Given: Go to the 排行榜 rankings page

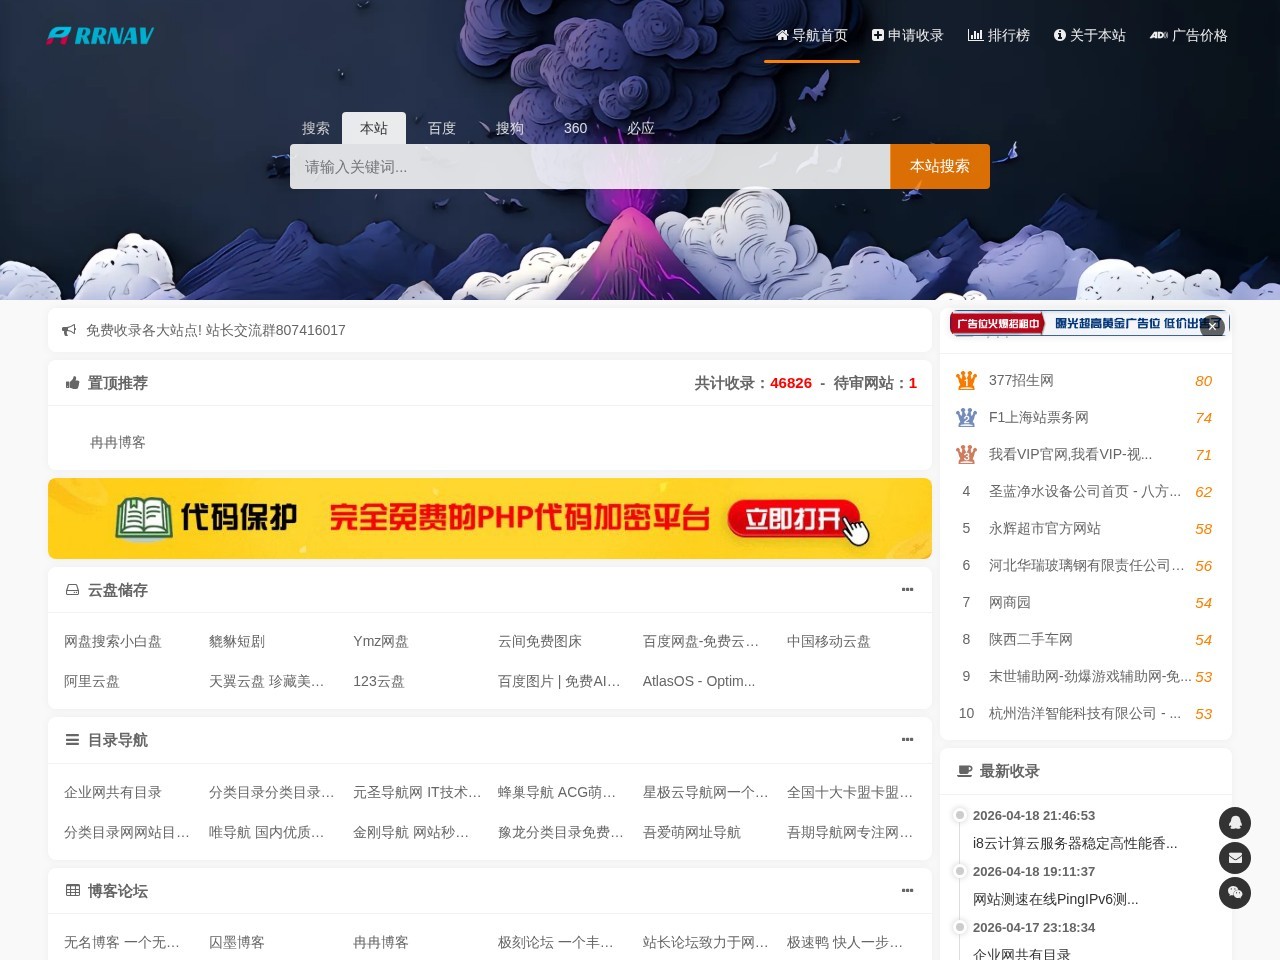Looking at the screenshot, I should 999,35.
